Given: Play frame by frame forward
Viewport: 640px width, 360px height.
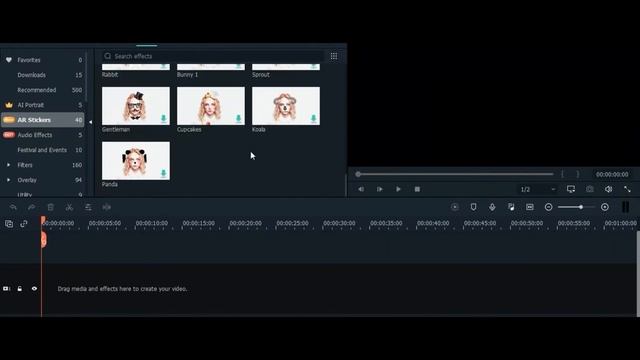Looking at the screenshot, I should (380, 189).
